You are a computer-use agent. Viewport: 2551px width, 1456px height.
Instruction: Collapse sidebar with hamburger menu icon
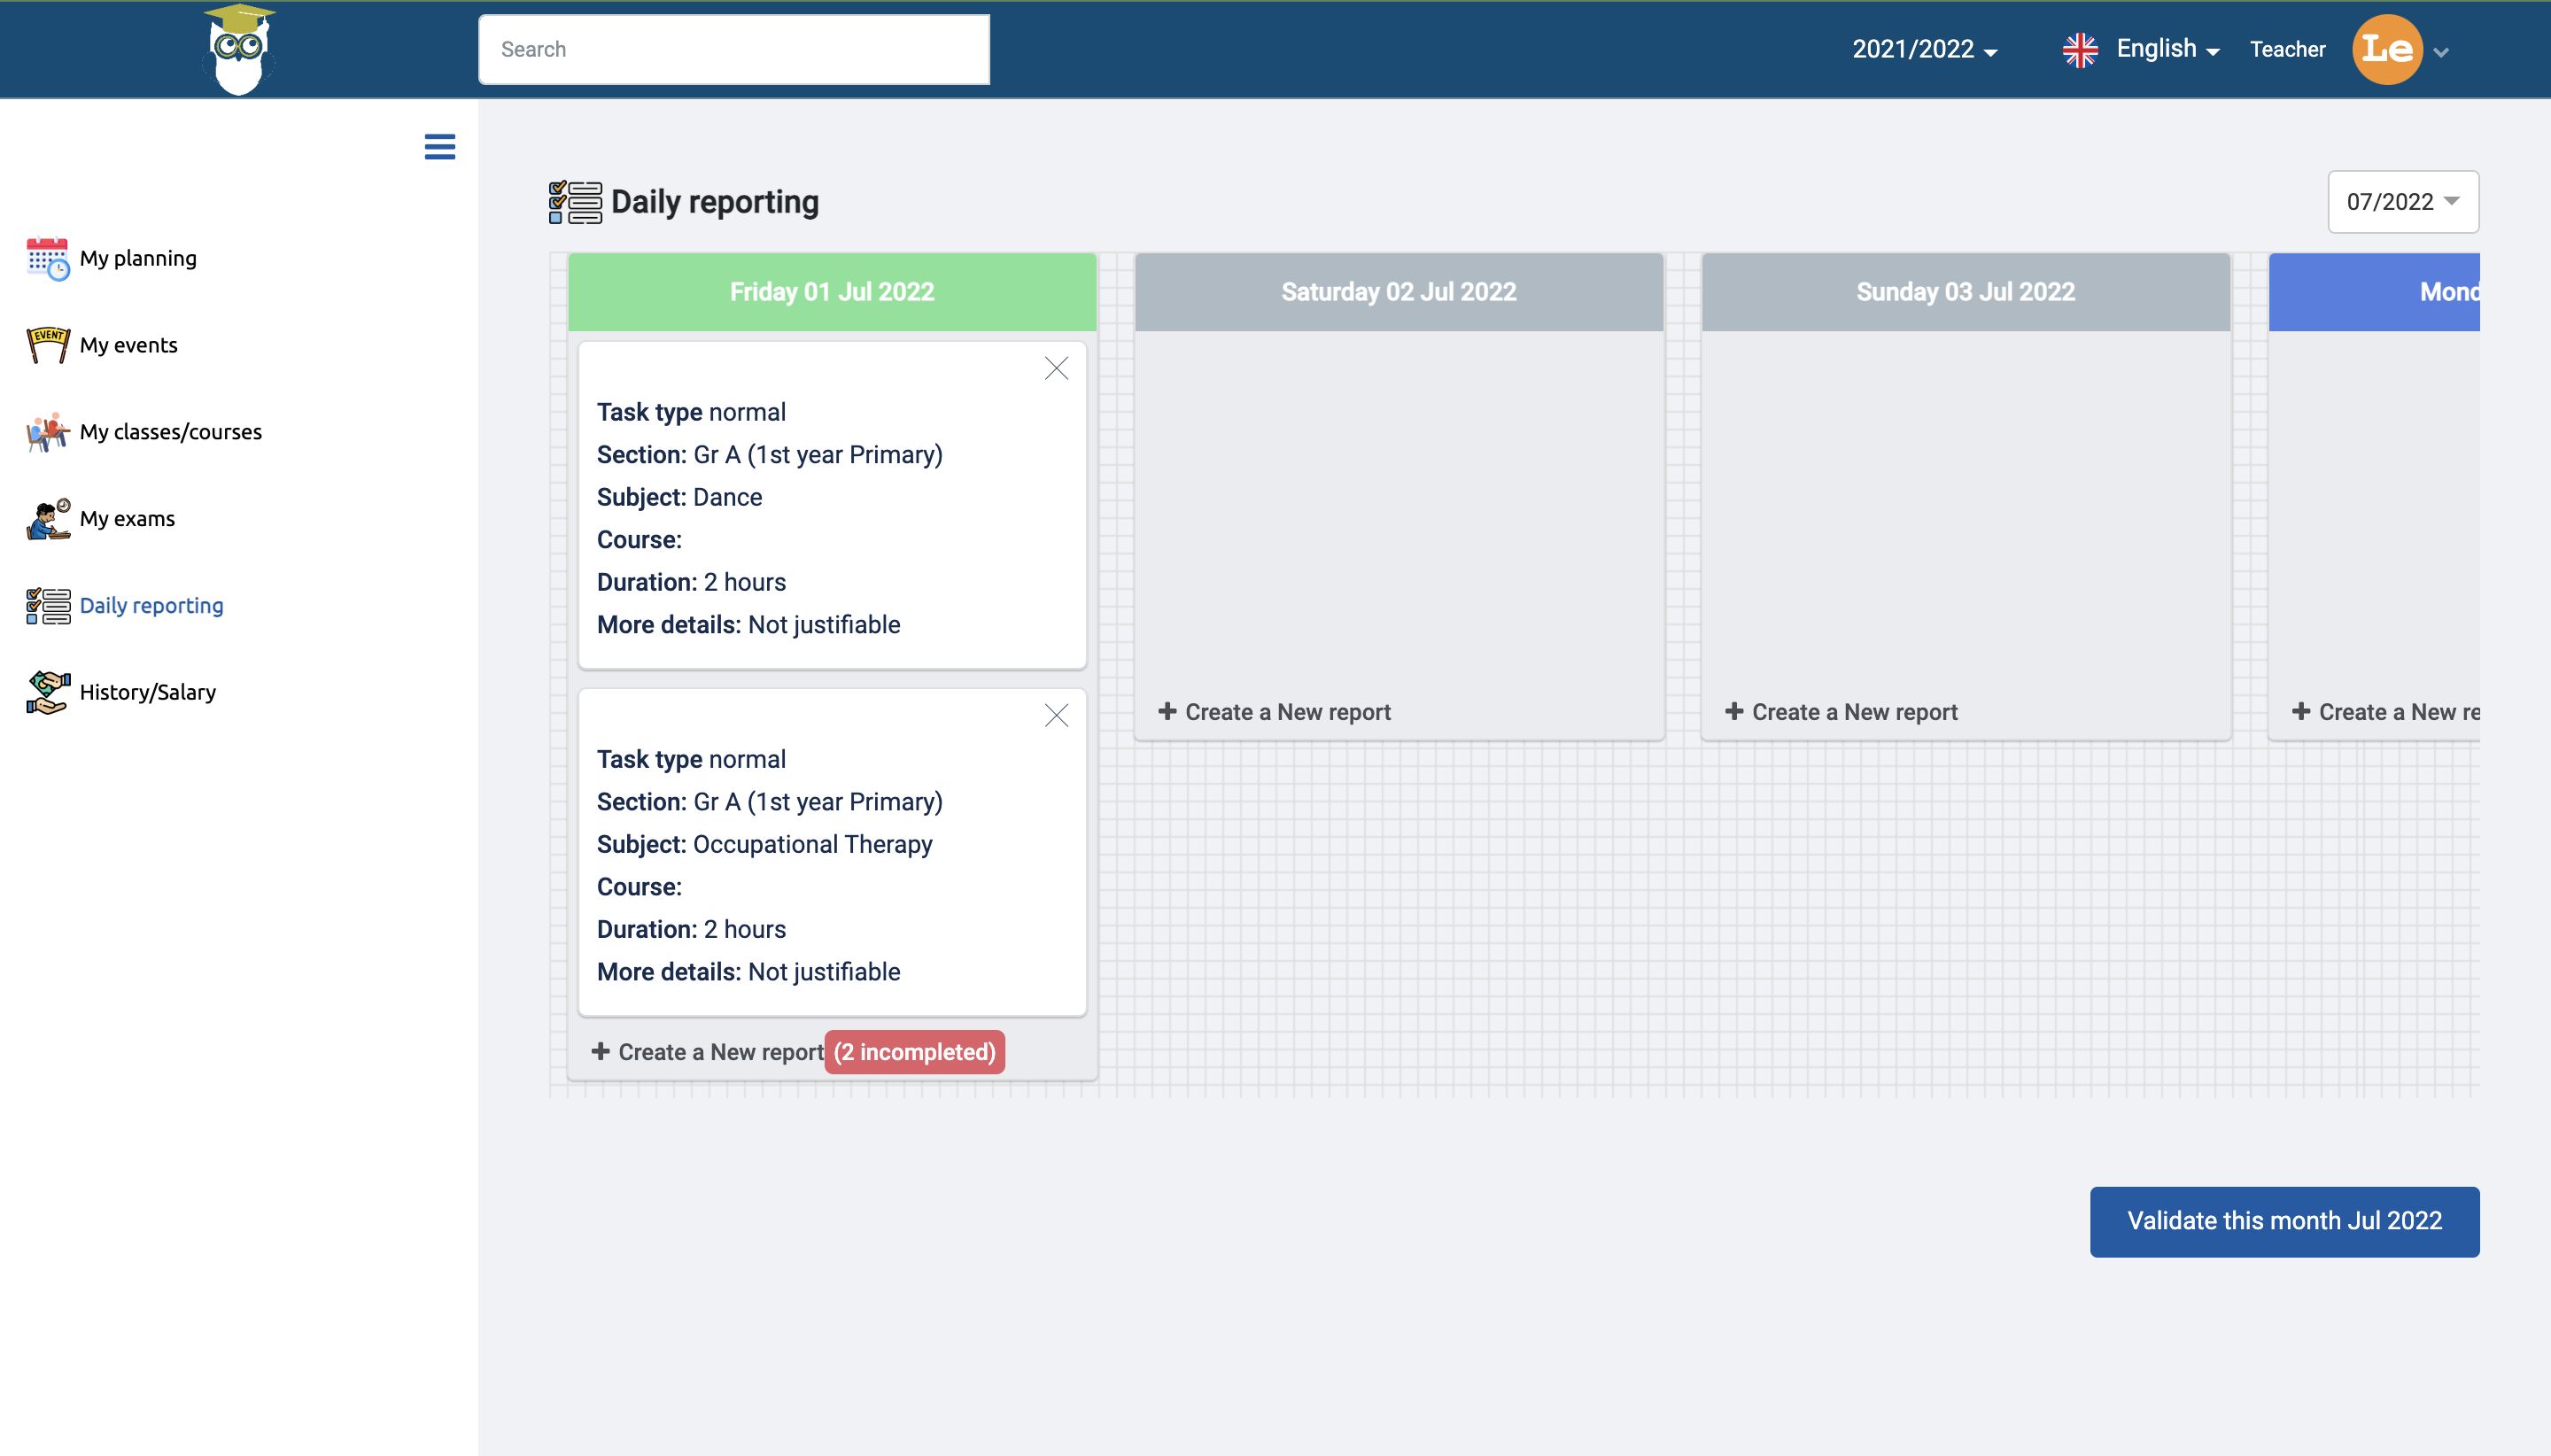440,147
